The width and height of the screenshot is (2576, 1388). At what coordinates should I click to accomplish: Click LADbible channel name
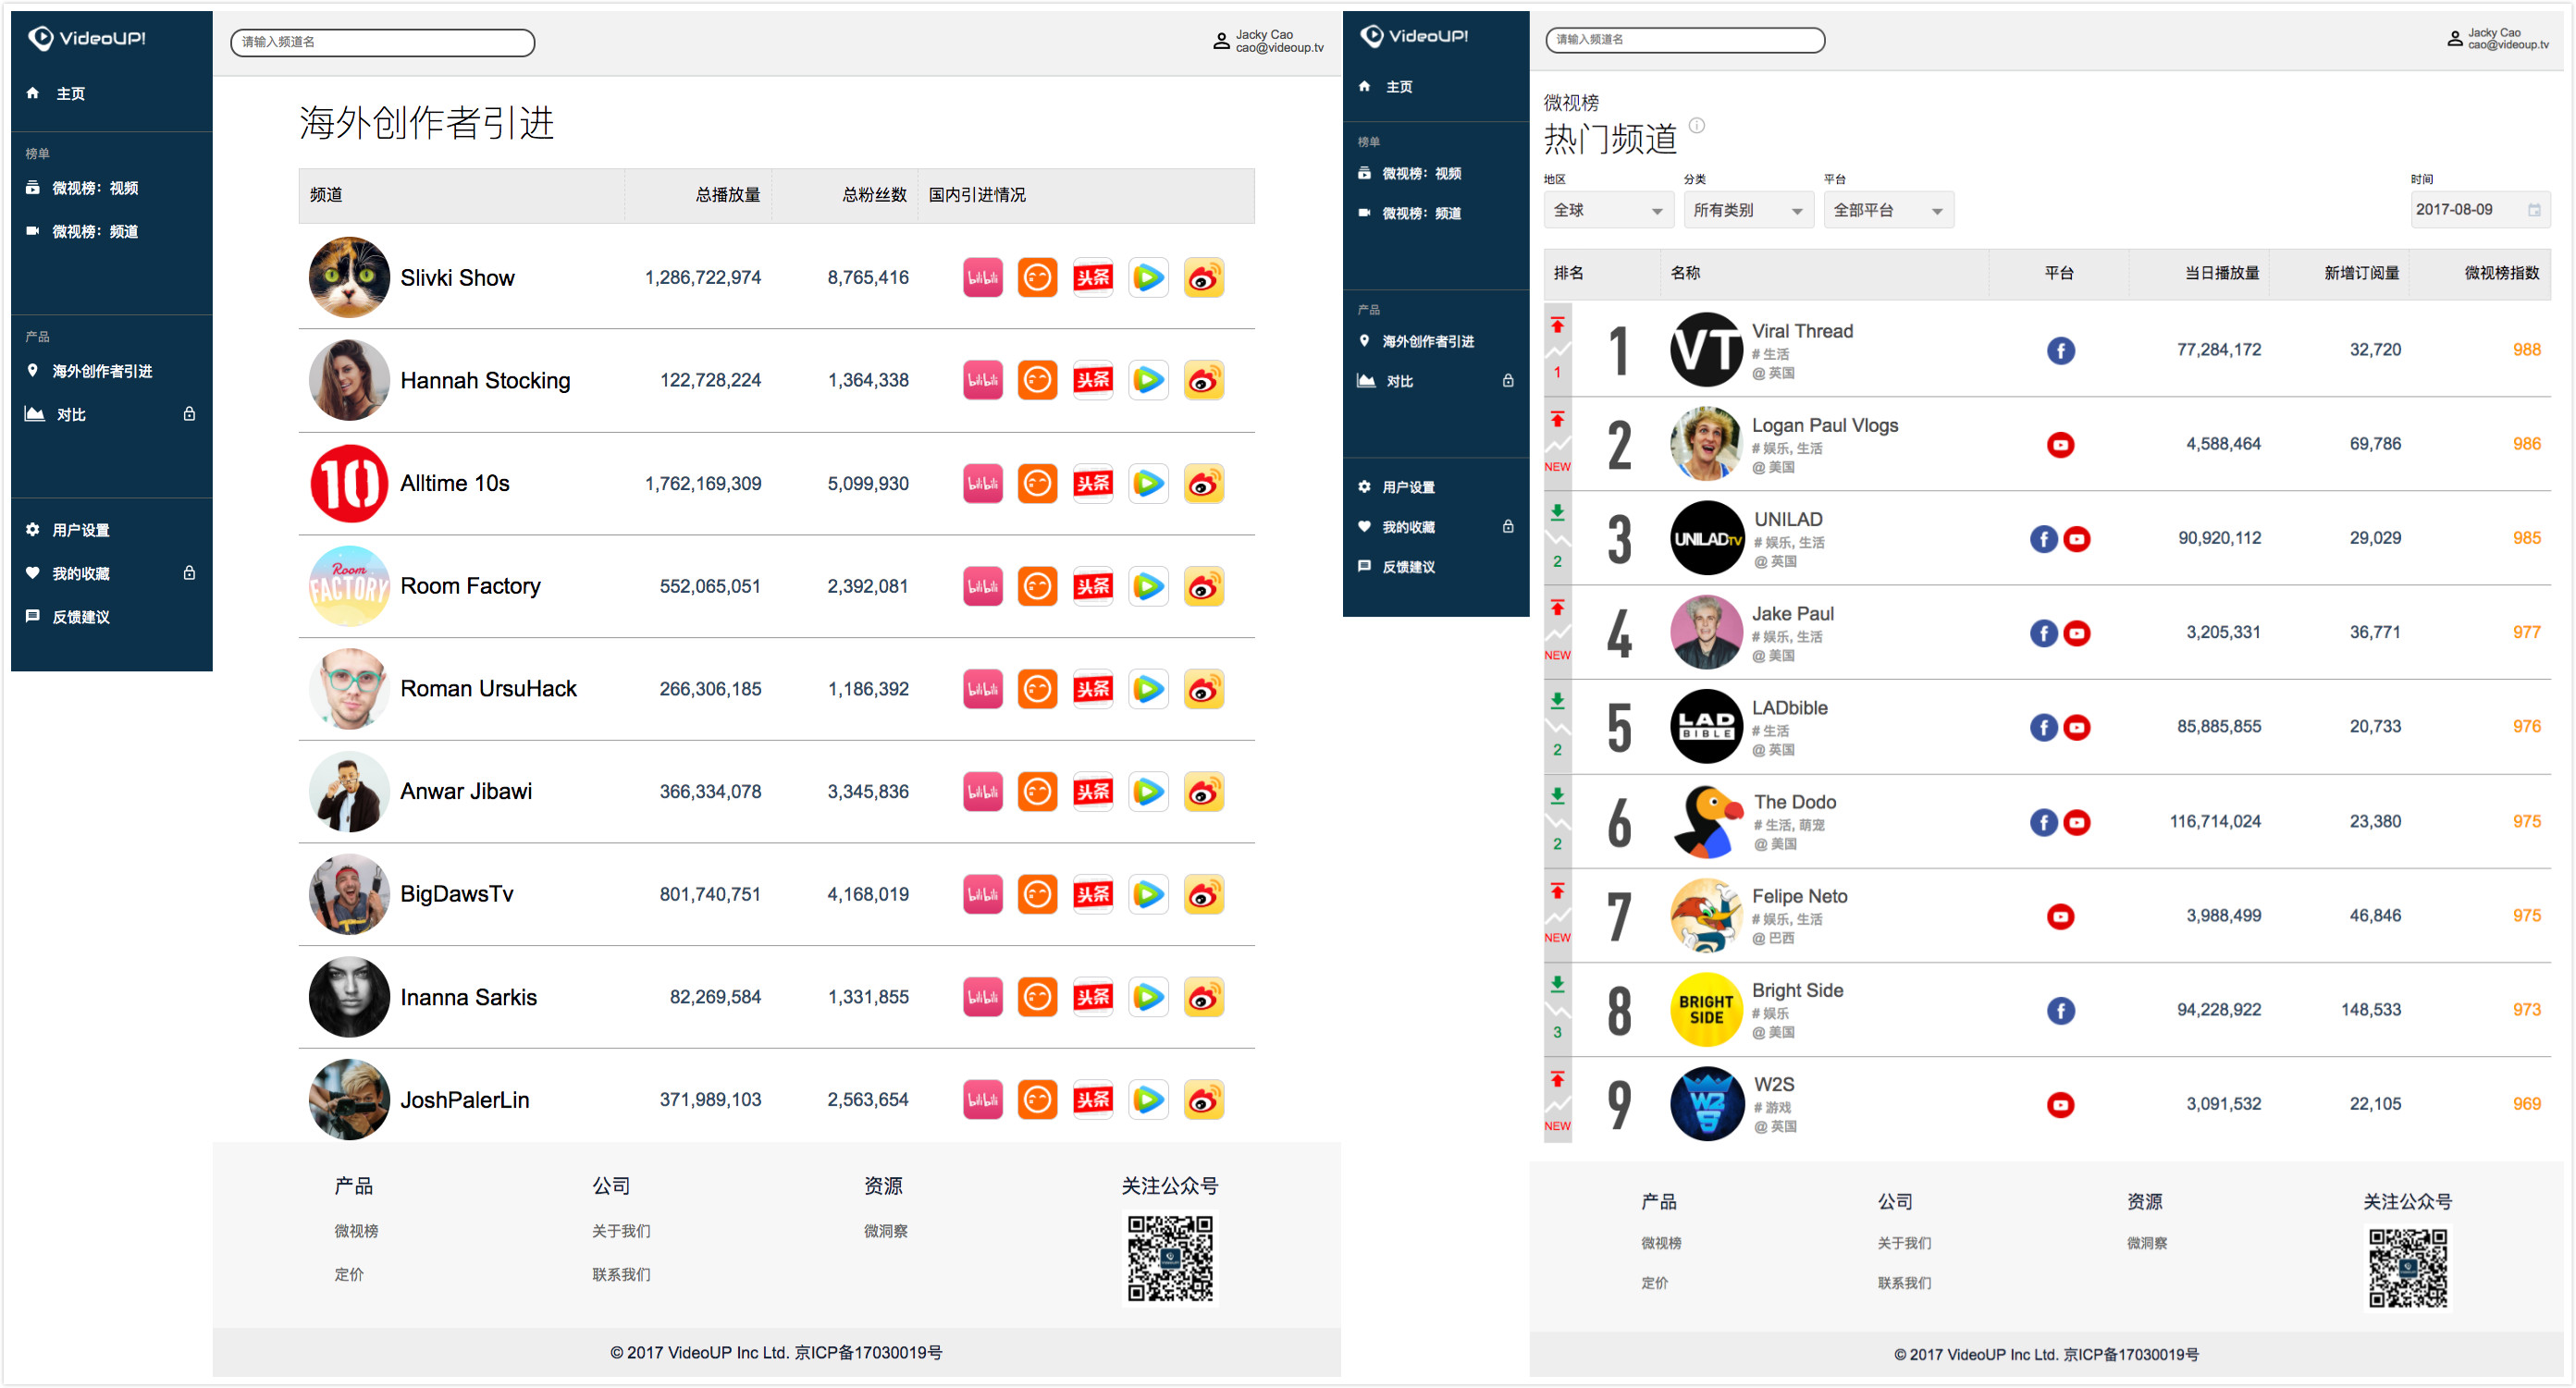1789,708
